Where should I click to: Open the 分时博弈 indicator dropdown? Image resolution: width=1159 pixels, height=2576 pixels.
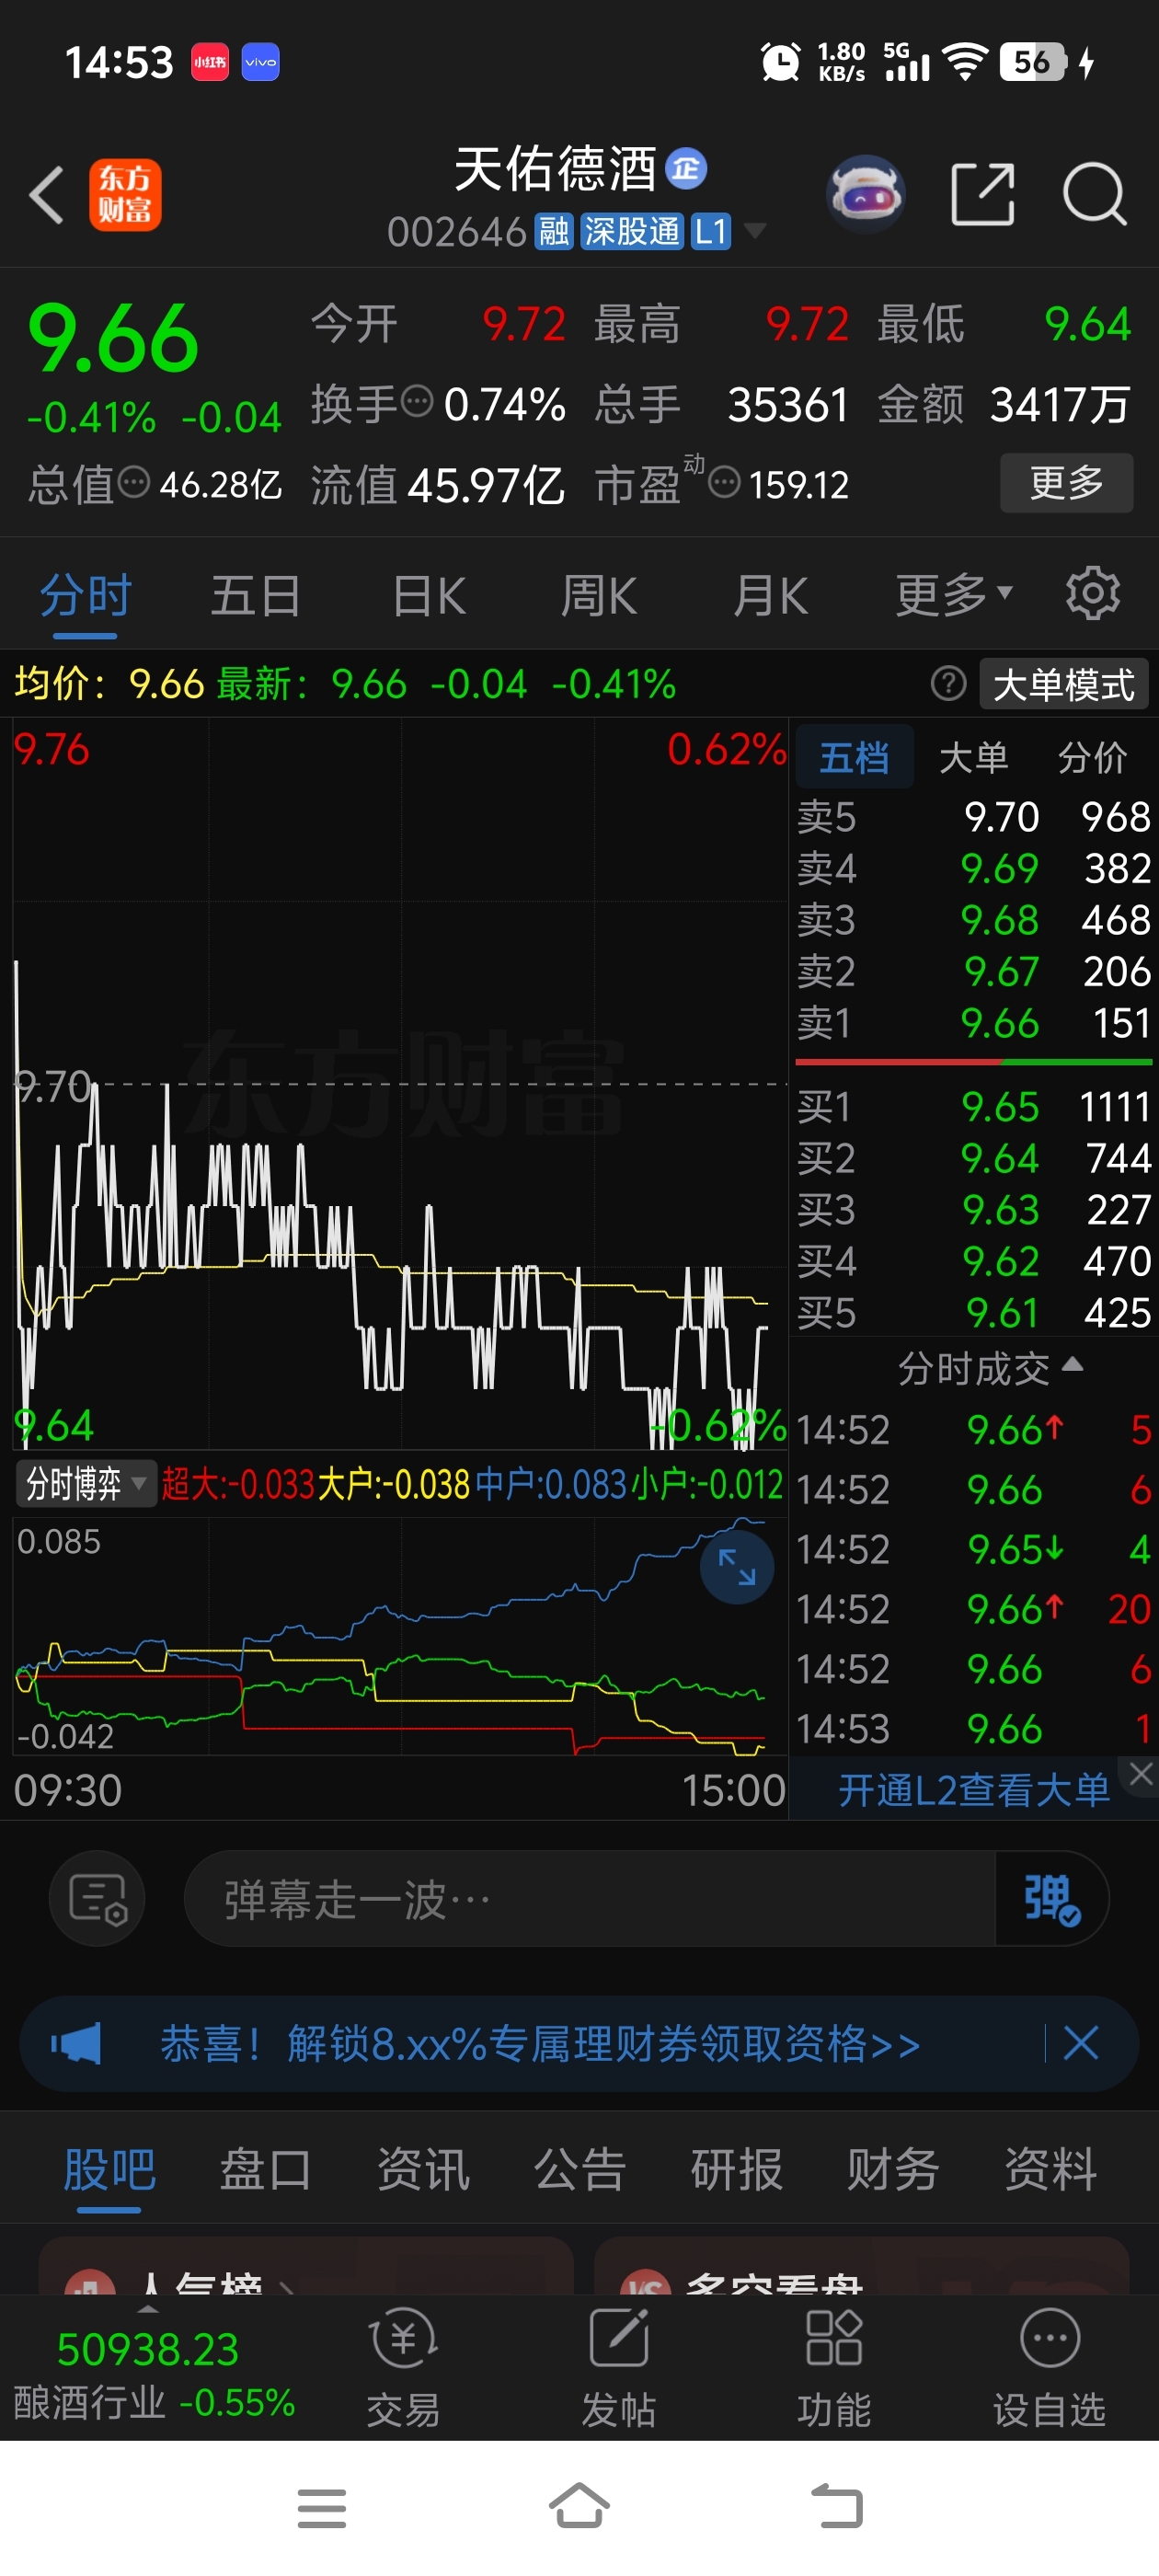(86, 1484)
